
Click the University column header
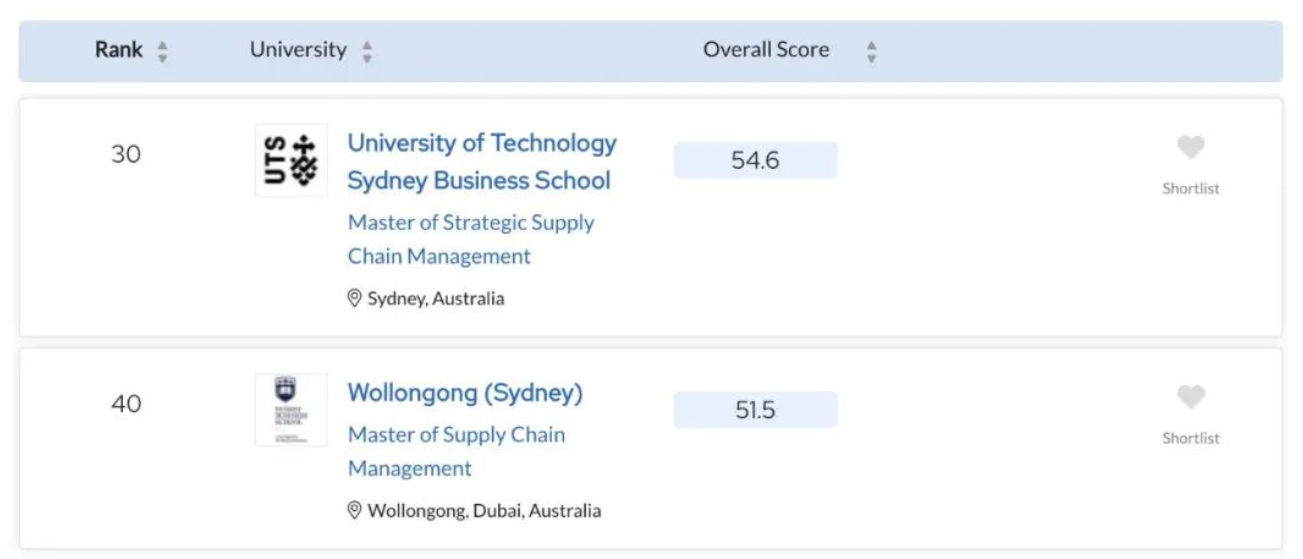click(298, 50)
